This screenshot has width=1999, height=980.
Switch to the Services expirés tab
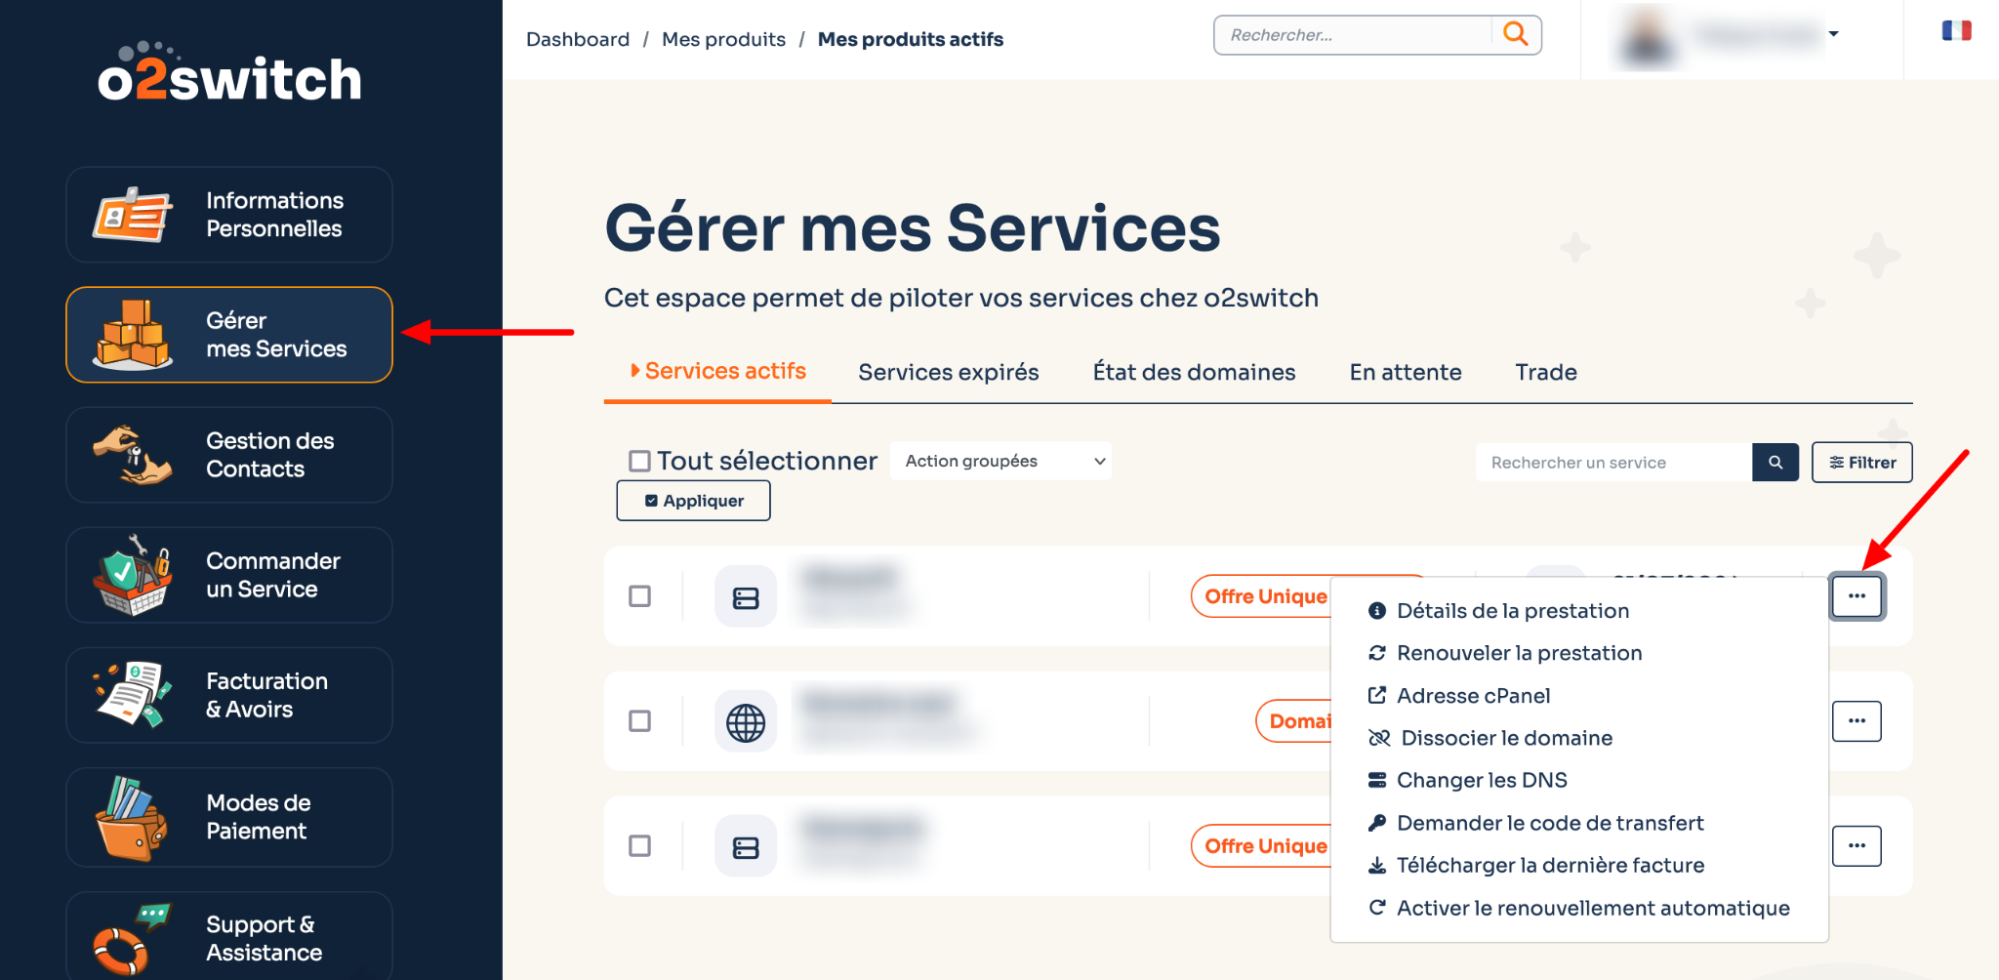click(x=947, y=371)
